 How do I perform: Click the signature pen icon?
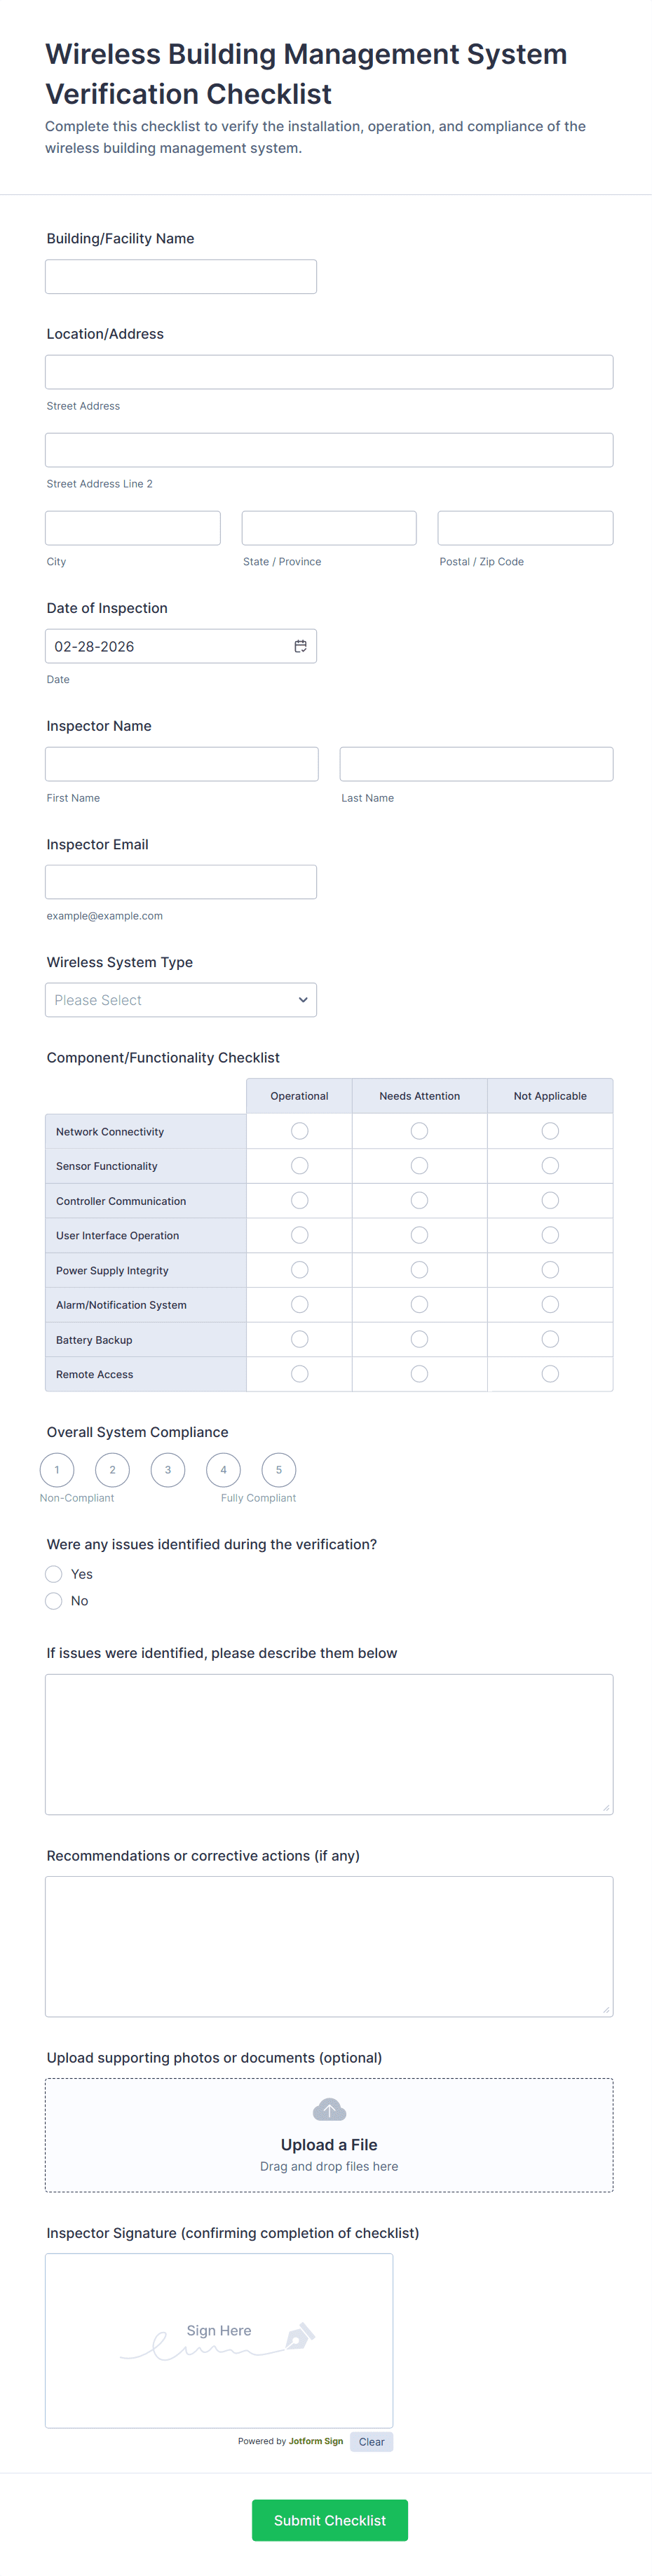coord(299,2337)
